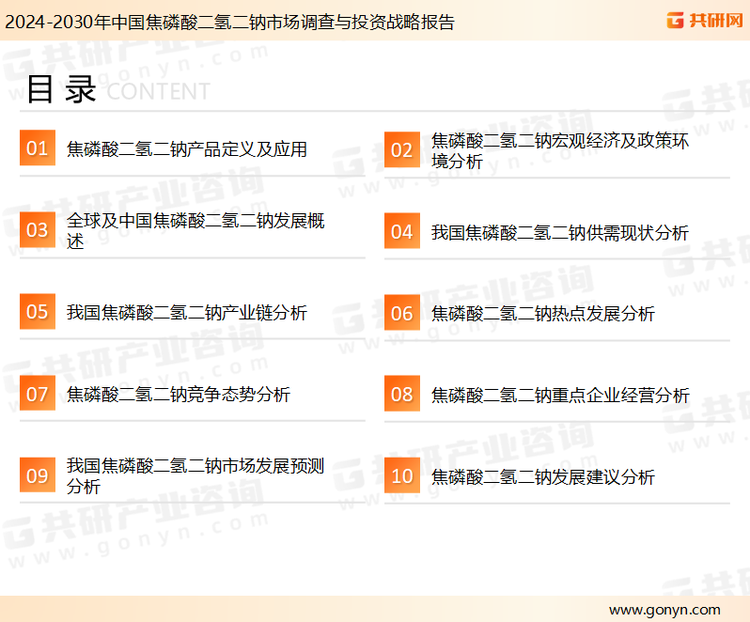Open chapter 焦磷酸二氢二钠宏观经济及政策环境分析
Screen dimensions: 750x622
click(560, 151)
